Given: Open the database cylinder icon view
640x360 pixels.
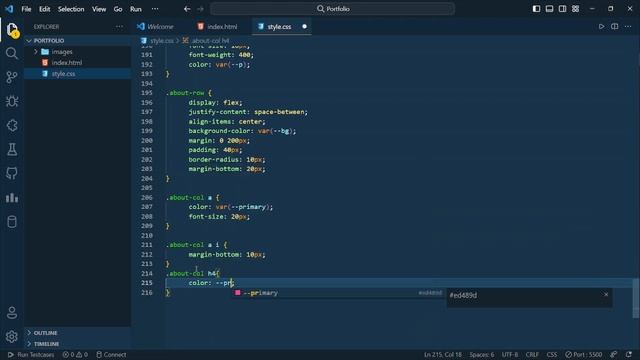Looking at the screenshot, I should [12, 222].
